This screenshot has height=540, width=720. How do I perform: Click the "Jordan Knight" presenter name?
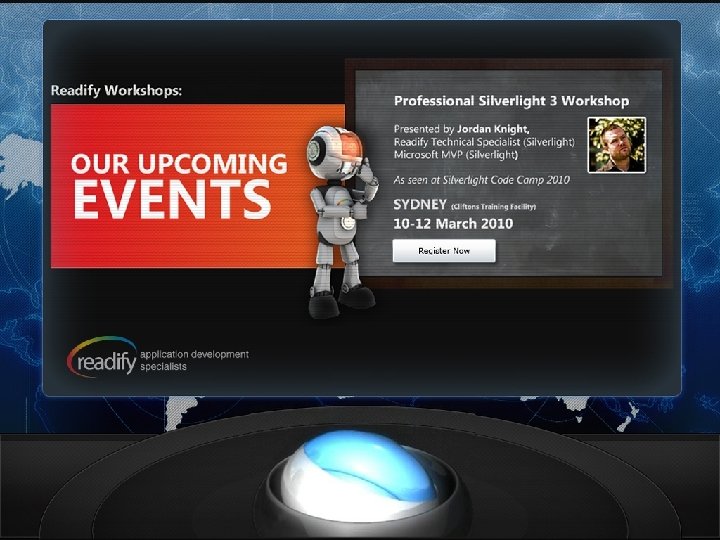click(493, 129)
